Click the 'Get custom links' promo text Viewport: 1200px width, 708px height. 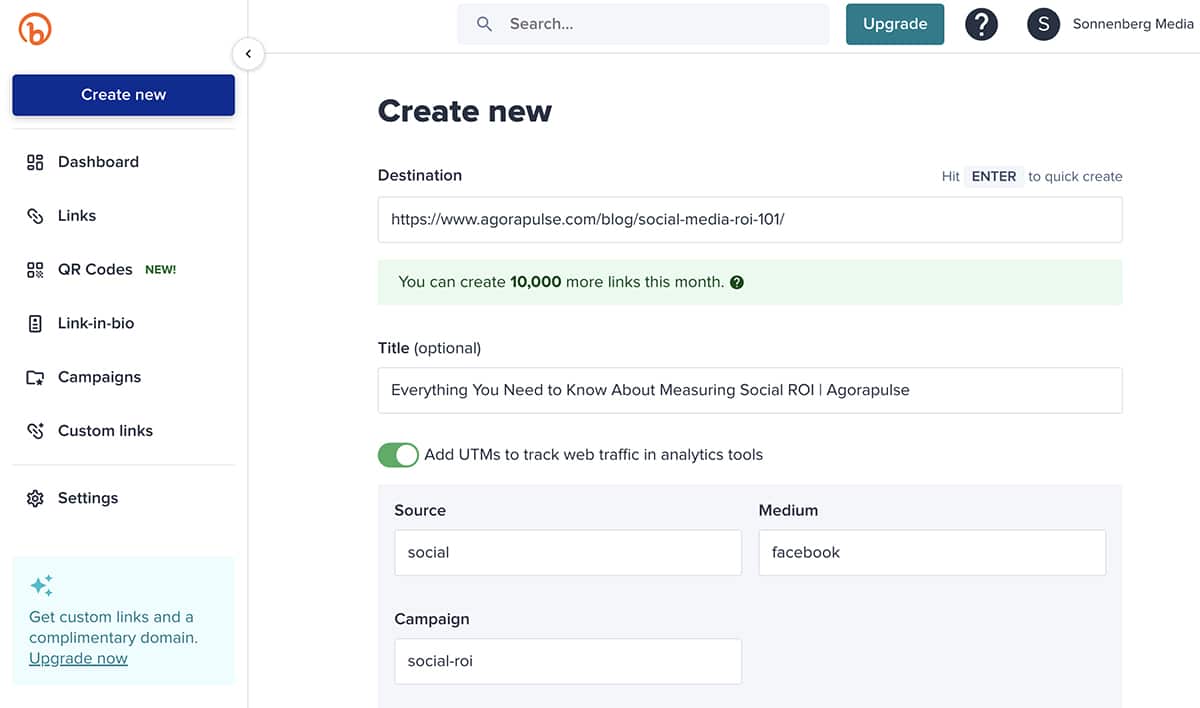pos(113,627)
